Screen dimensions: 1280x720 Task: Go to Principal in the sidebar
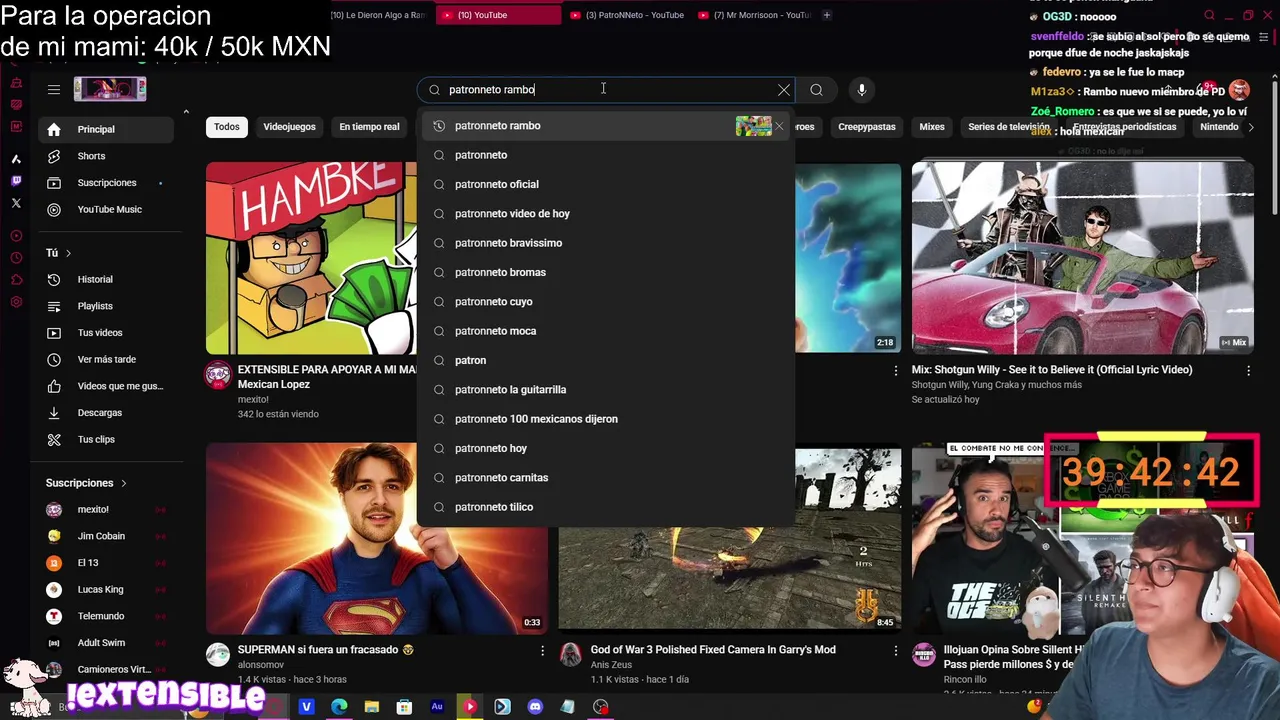click(x=106, y=129)
